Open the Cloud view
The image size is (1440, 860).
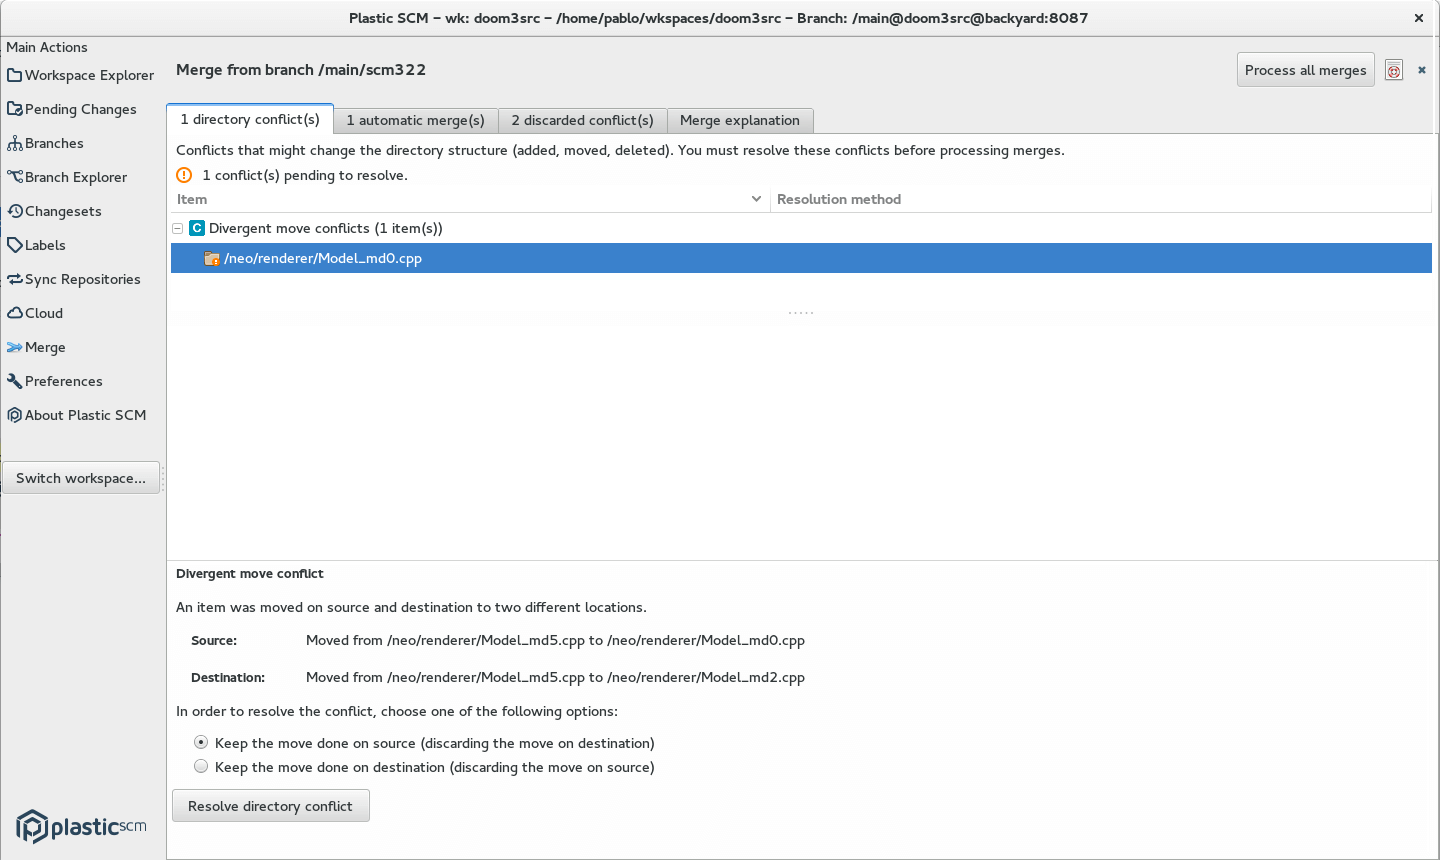tap(35, 313)
